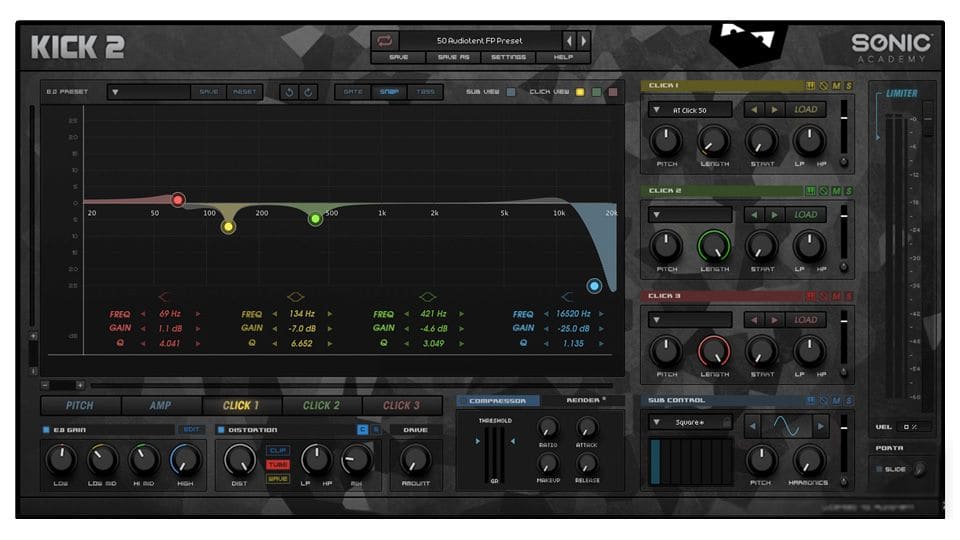Open the Sub Control Square+ dropdown
The image size is (960, 540).
pyautogui.click(x=690, y=422)
